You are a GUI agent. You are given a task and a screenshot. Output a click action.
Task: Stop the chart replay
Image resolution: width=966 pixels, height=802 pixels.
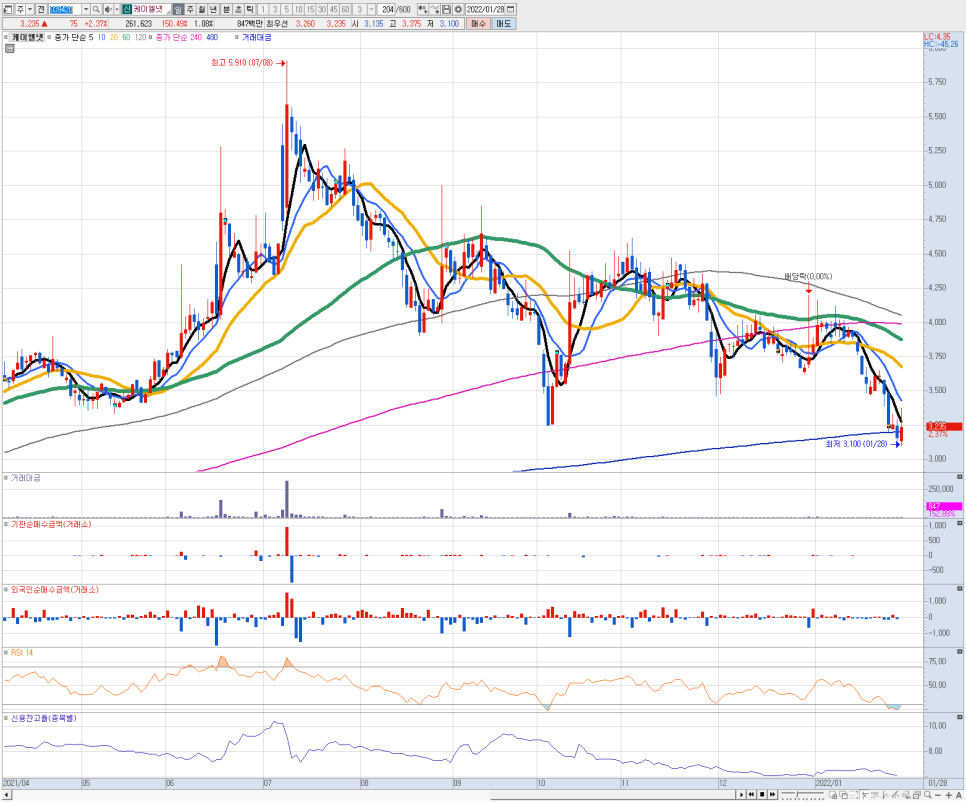click(762, 795)
